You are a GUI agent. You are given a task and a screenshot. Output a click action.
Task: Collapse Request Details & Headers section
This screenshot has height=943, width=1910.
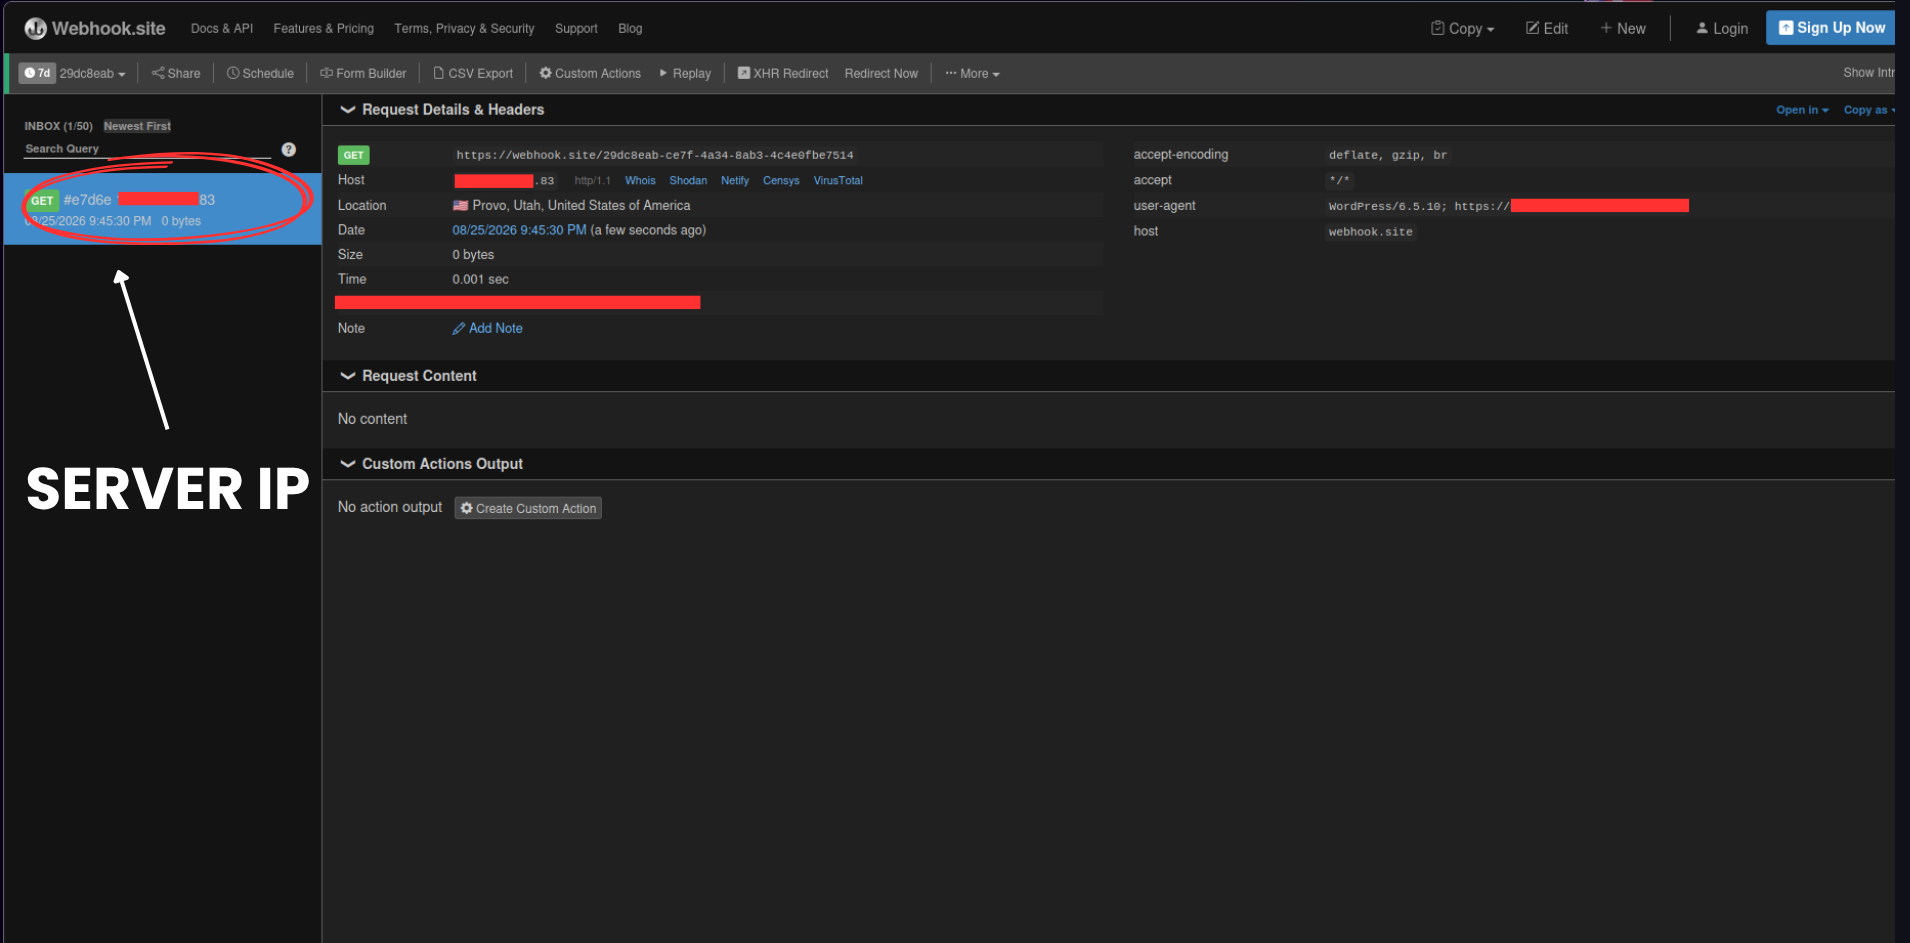[x=443, y=109]
